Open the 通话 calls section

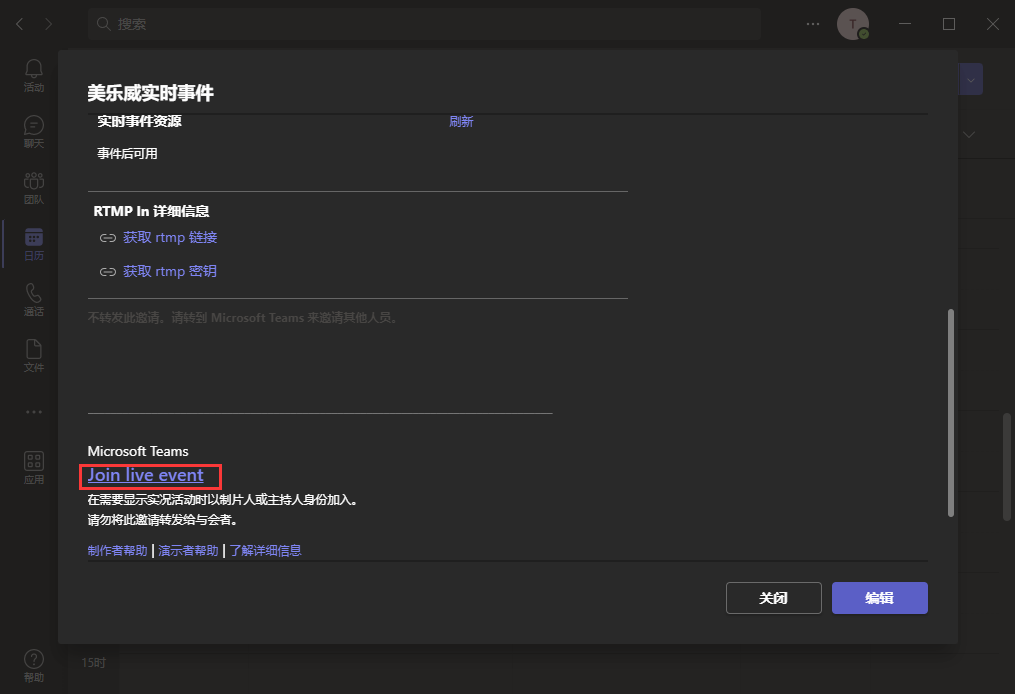click(34, 300)
